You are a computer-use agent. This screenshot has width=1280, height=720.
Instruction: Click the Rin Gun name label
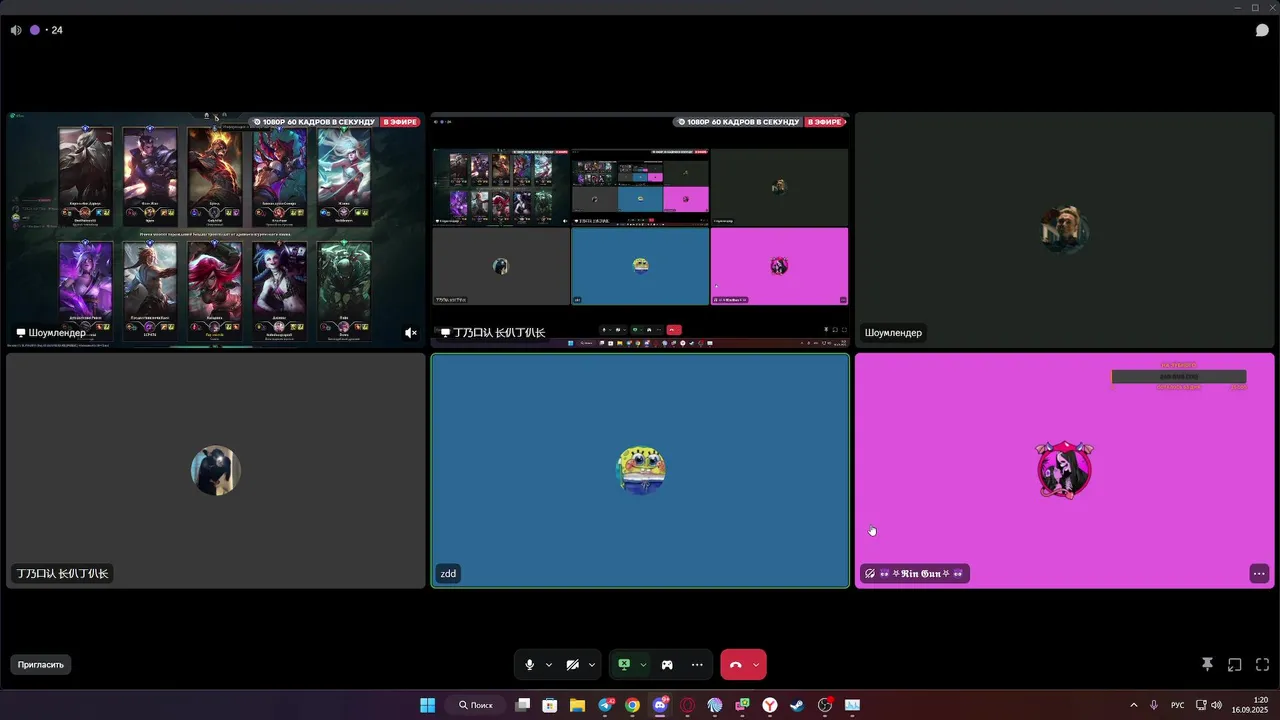915,573
